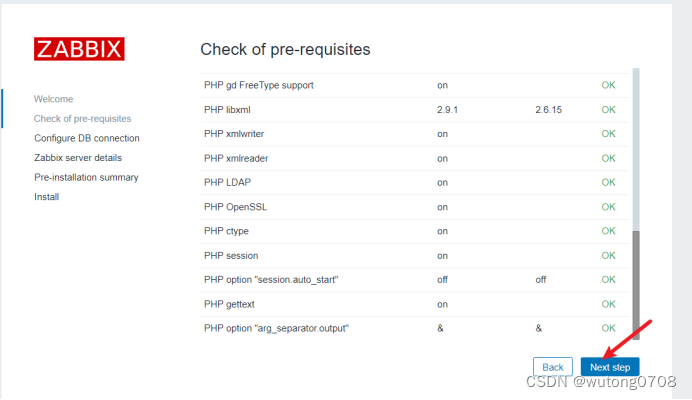This screenshot has height=400, width=692.
Task: Click the Next step button
Action: pos(610,367)
